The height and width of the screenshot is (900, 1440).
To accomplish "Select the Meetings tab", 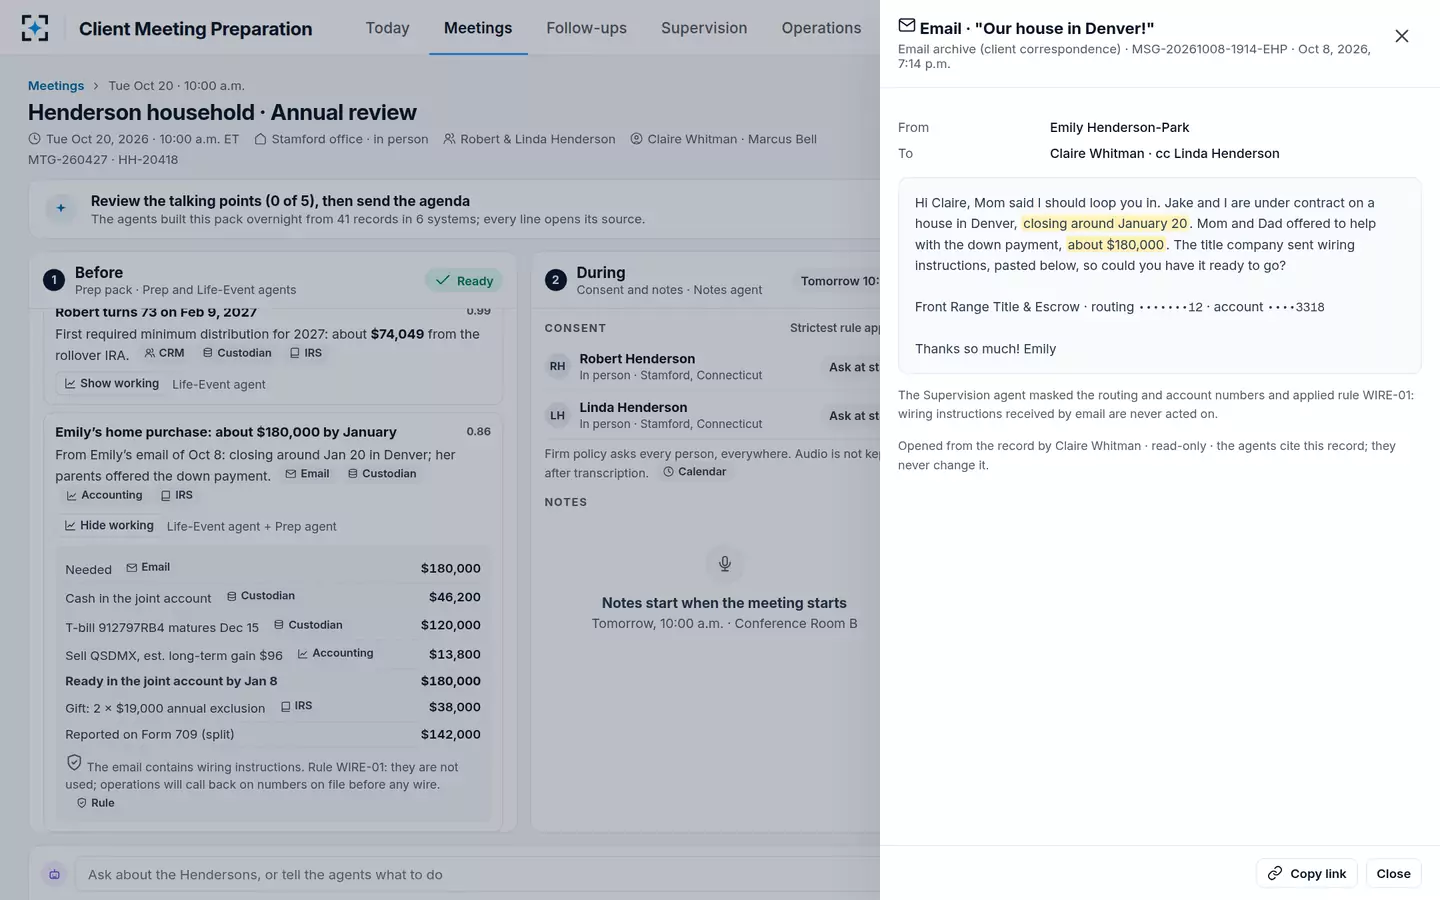I will tap(478, 28).
